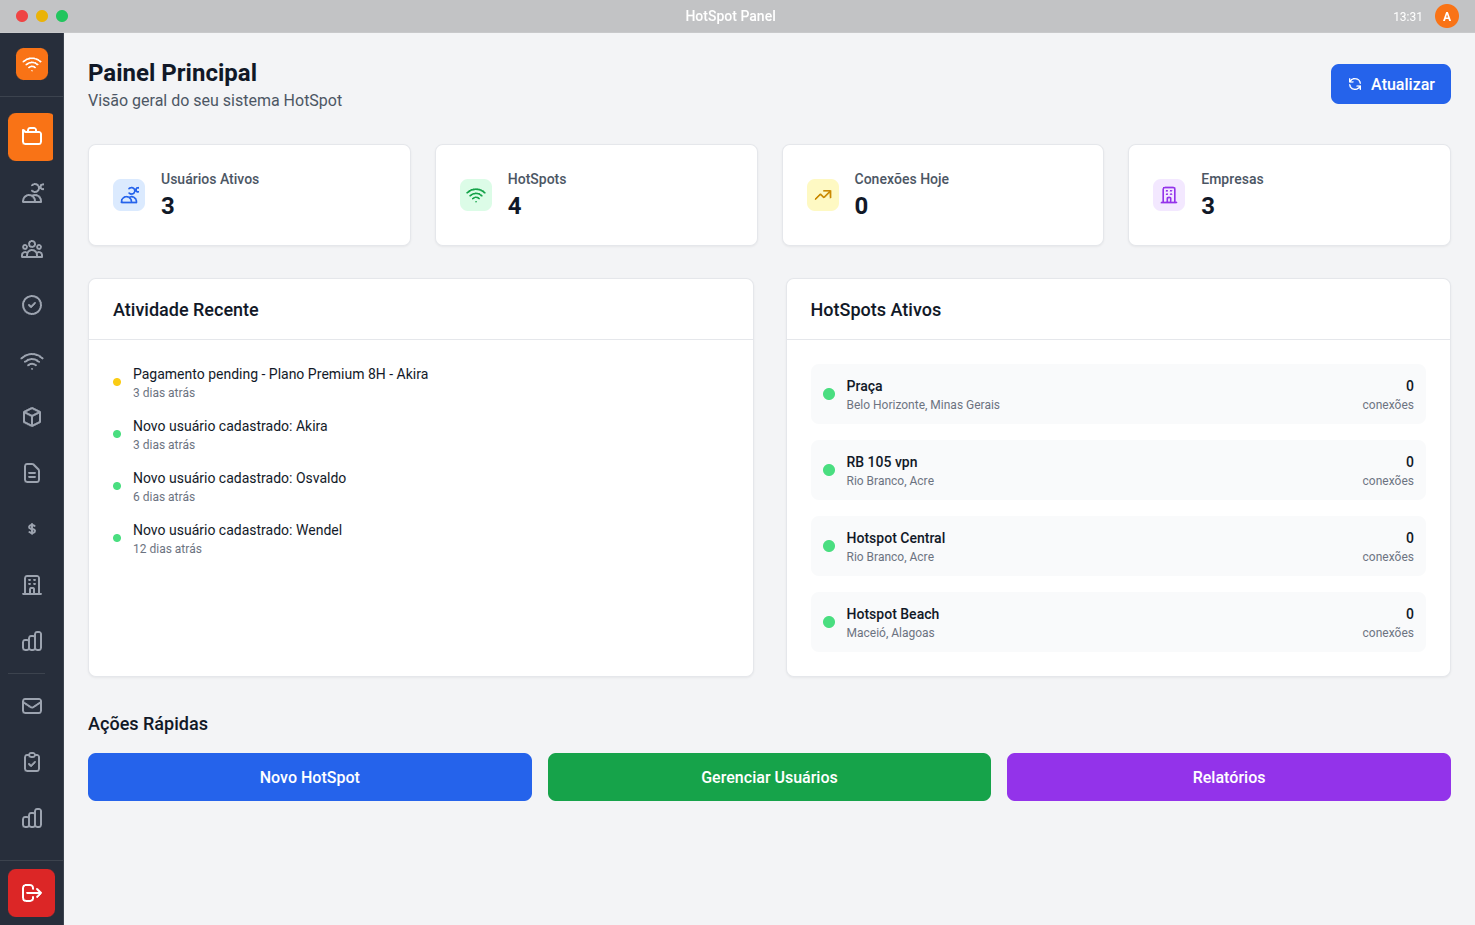Open the envelope messages icon in sidebar
Screen dimensions: 1475x925
point(31,705)
